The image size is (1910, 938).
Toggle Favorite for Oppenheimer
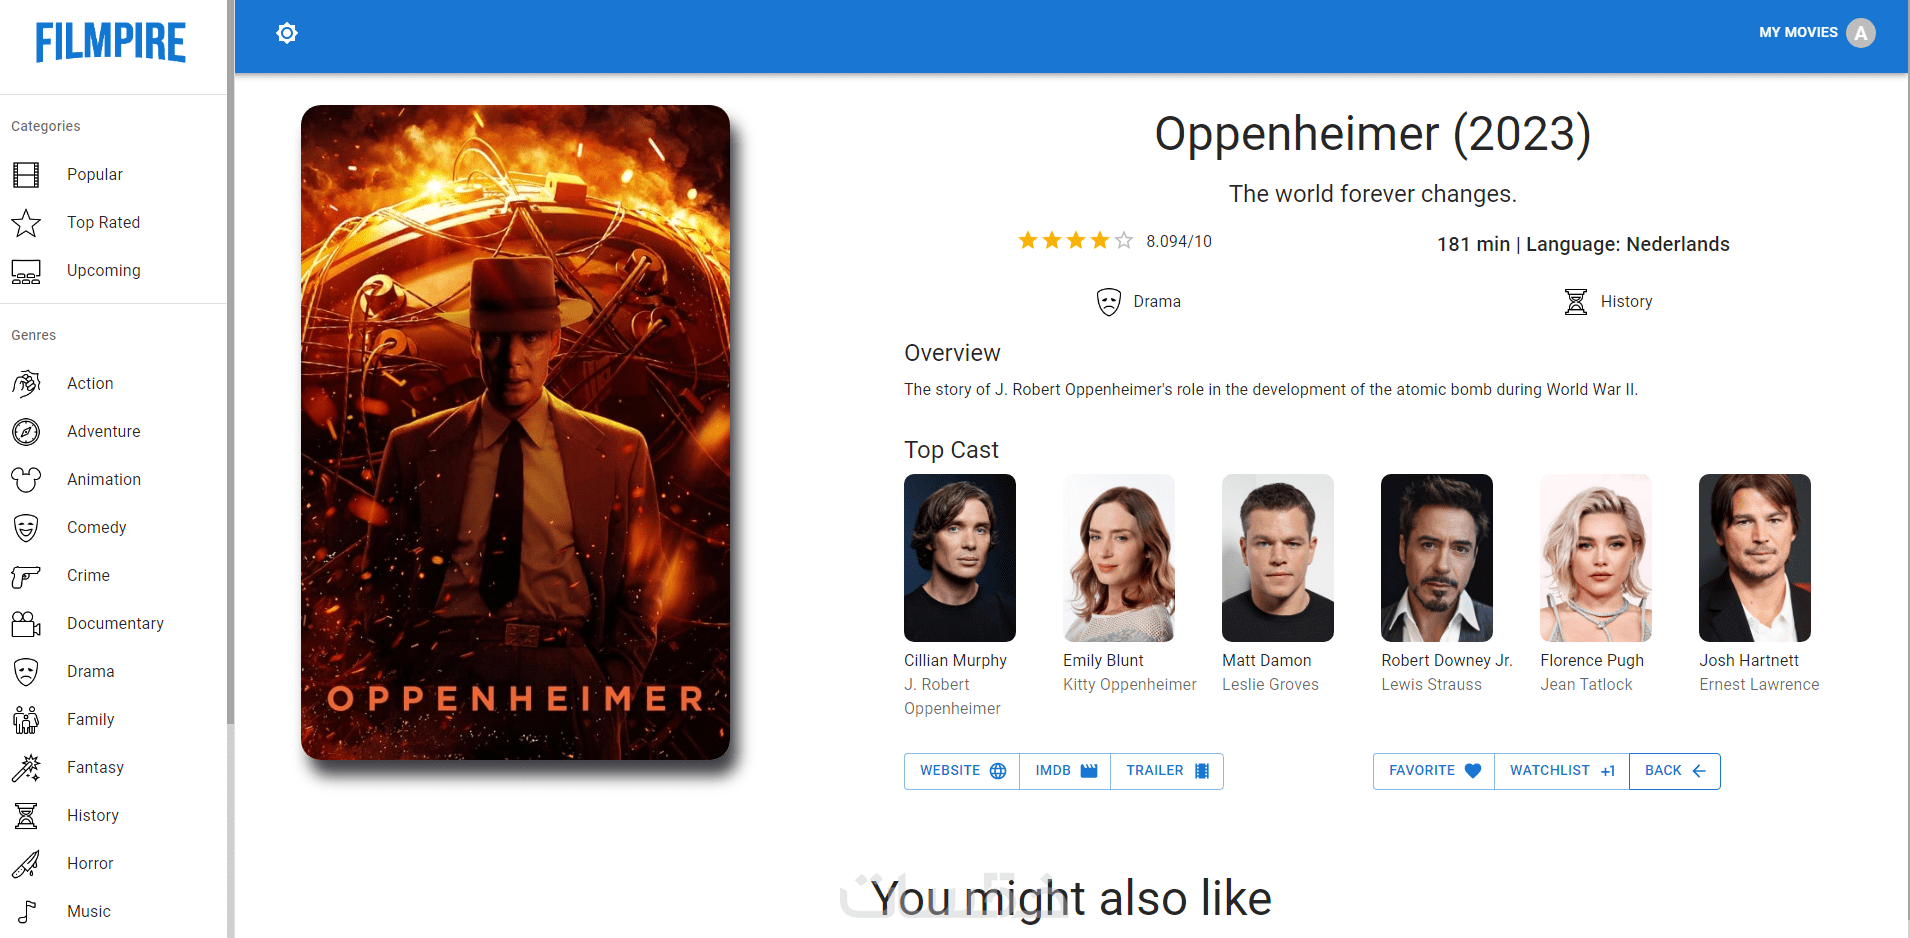pos(1434,771)
